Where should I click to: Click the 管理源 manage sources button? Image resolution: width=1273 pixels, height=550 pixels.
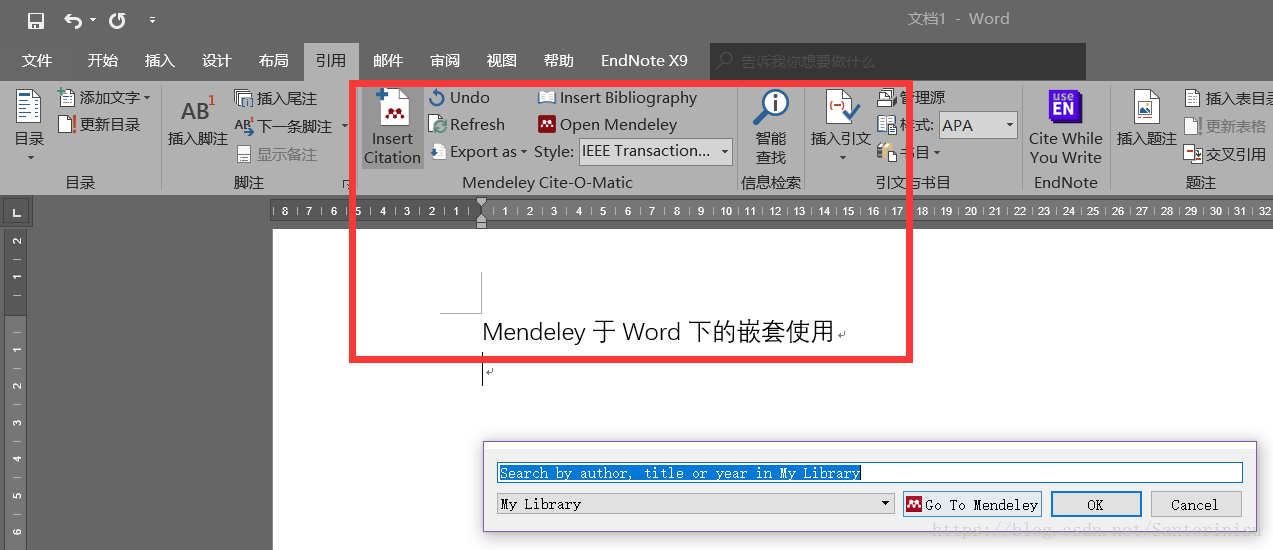click(911, 98)
